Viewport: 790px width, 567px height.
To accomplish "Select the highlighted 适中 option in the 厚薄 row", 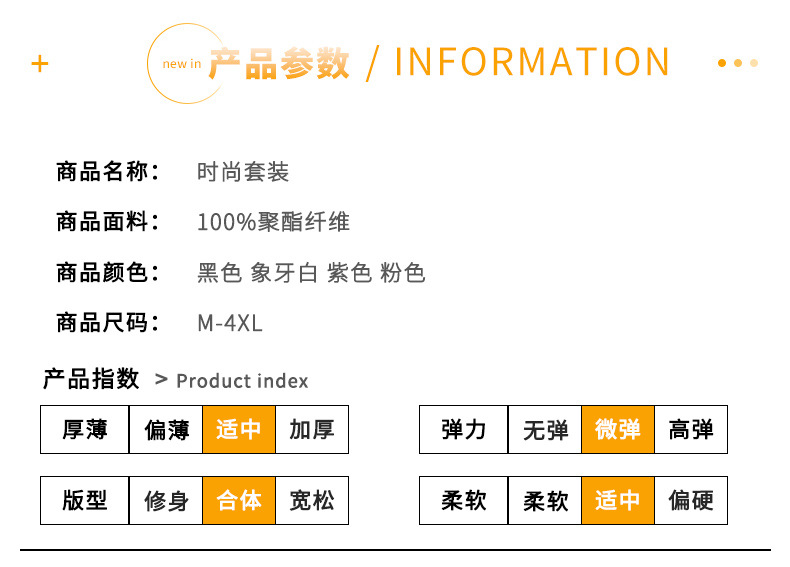I will coord(239,430).
